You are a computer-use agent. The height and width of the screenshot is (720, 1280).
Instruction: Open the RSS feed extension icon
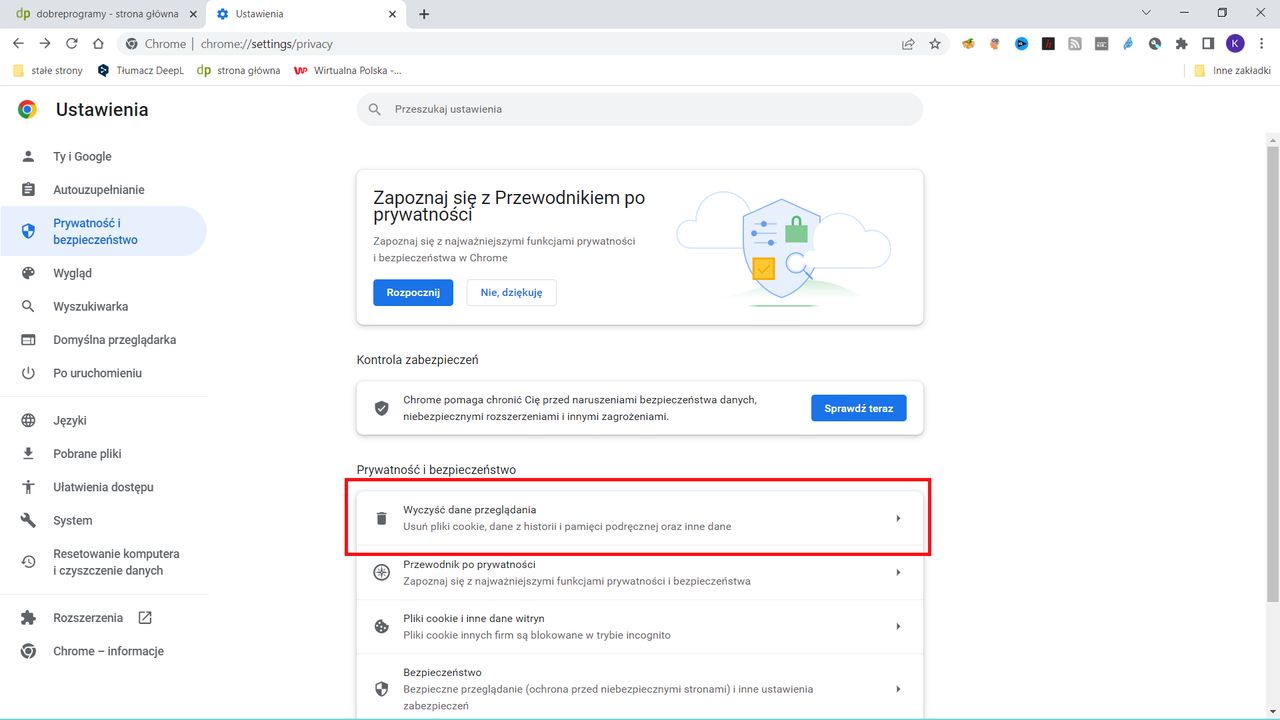[1074, 43]
